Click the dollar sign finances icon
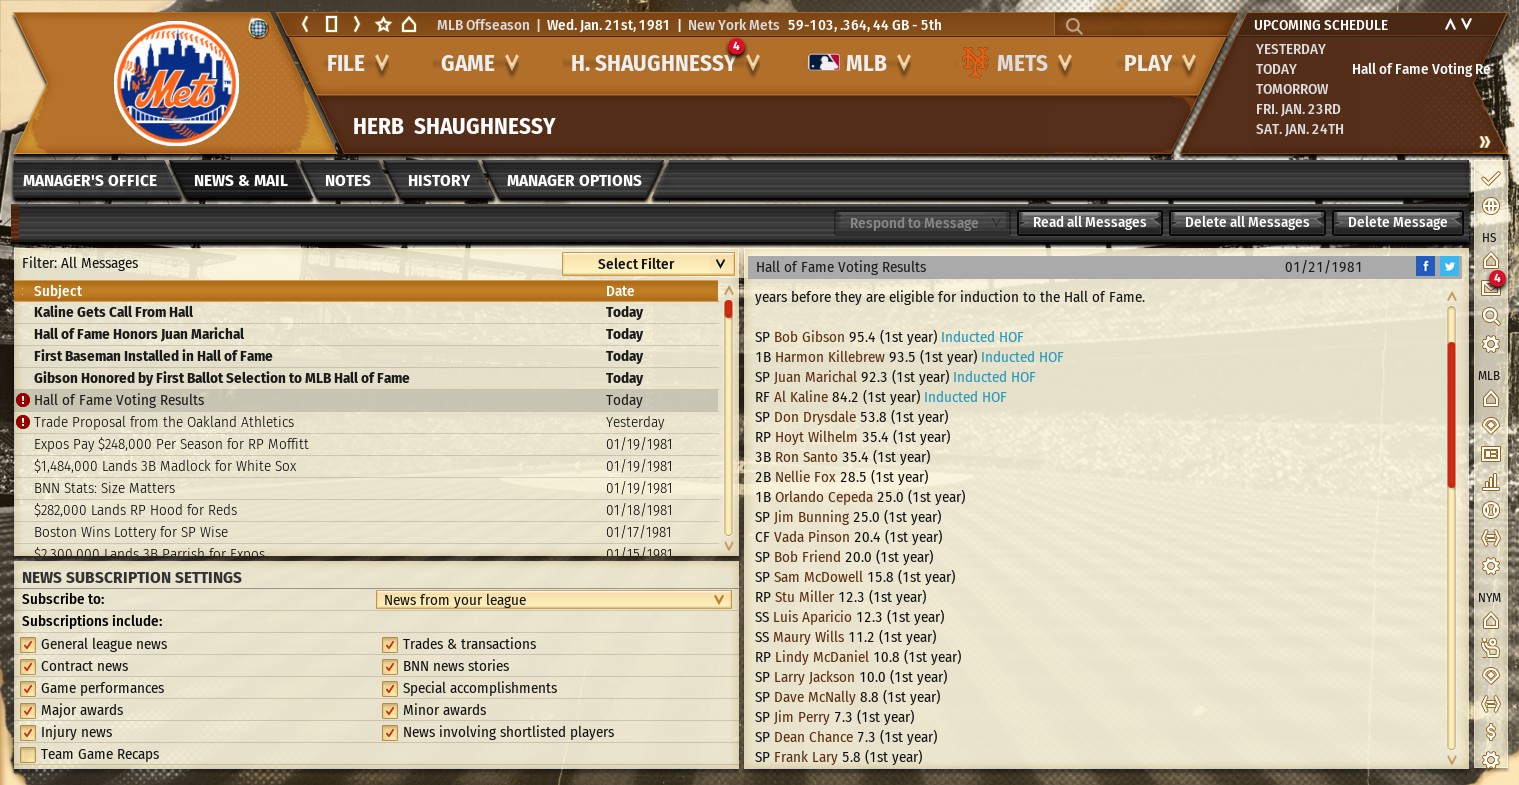 1490,732
